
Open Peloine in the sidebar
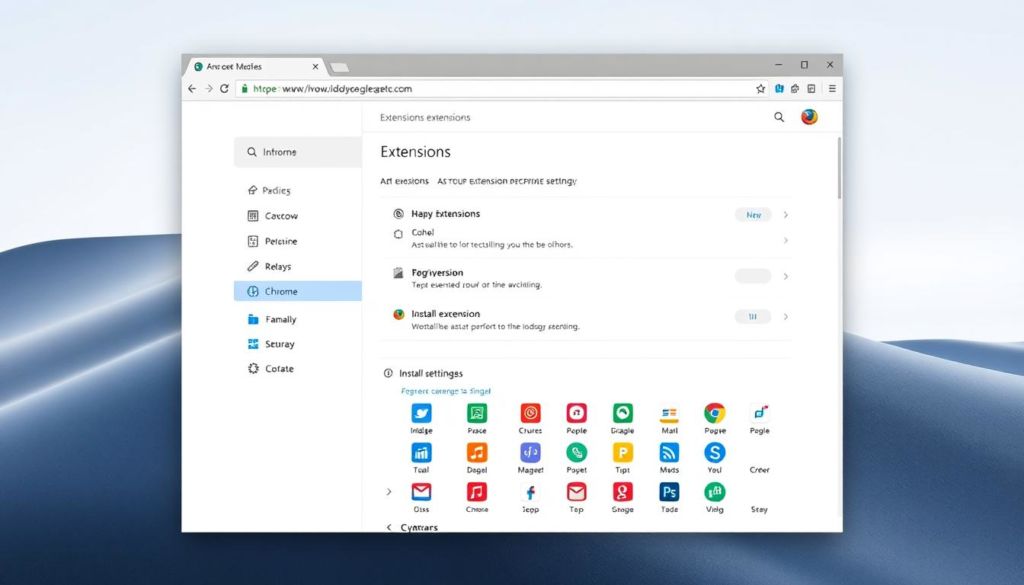(298, 242)
